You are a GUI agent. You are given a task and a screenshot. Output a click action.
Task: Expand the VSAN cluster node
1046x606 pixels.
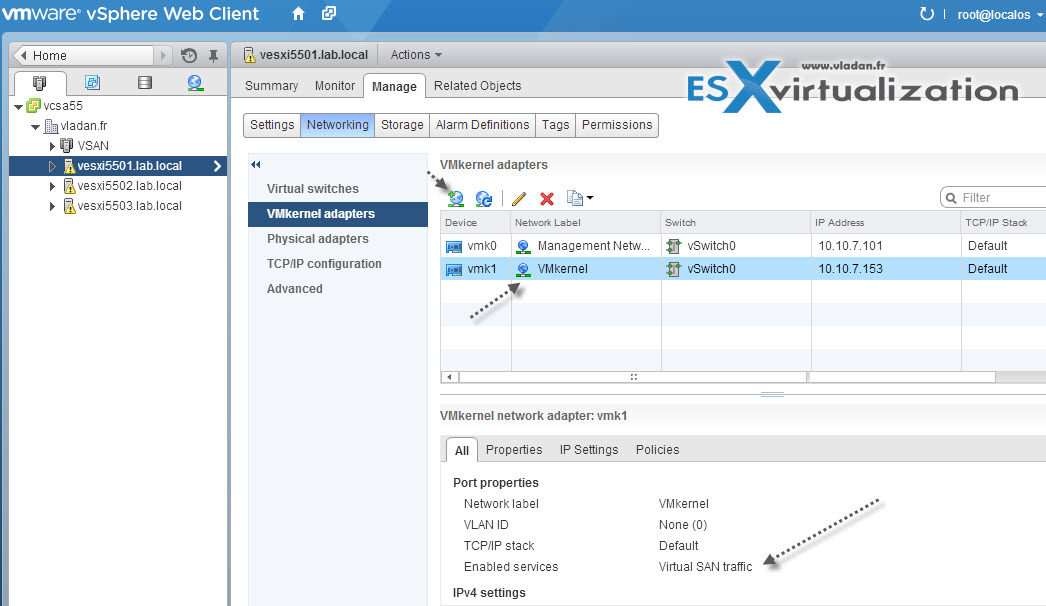[52, 145]
